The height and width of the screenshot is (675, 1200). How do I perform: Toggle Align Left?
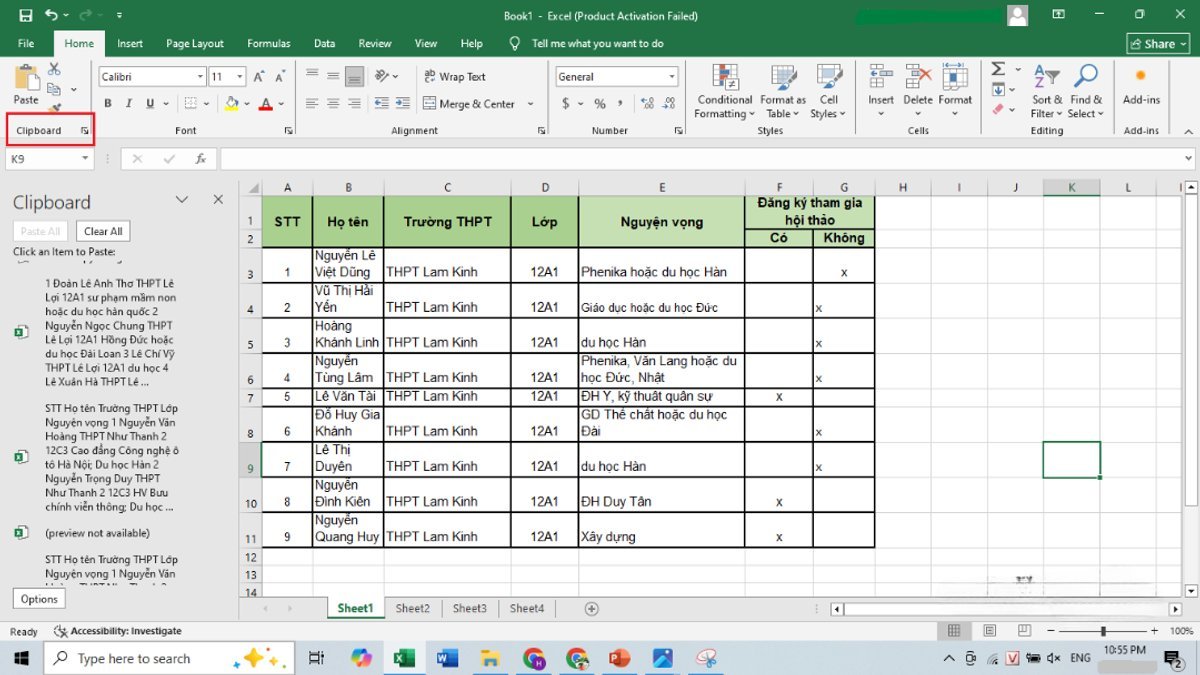[x=311, y=104]
